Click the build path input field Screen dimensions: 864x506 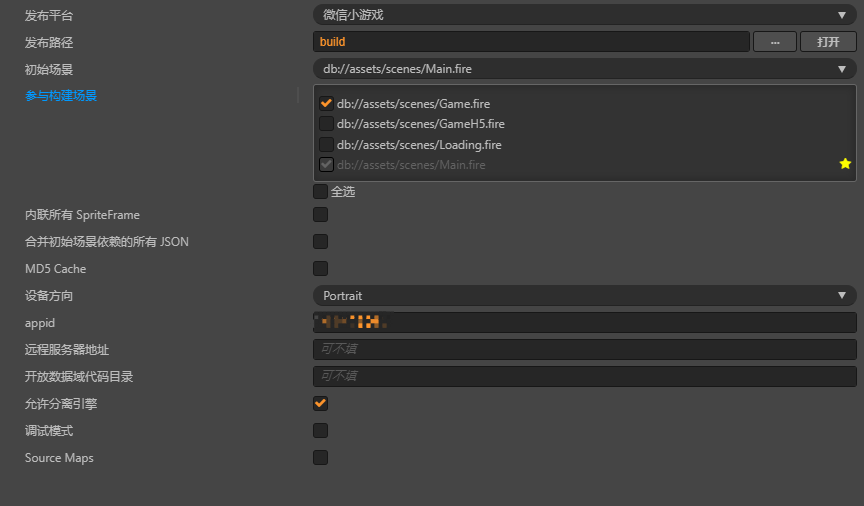click(x=531, y=42)
